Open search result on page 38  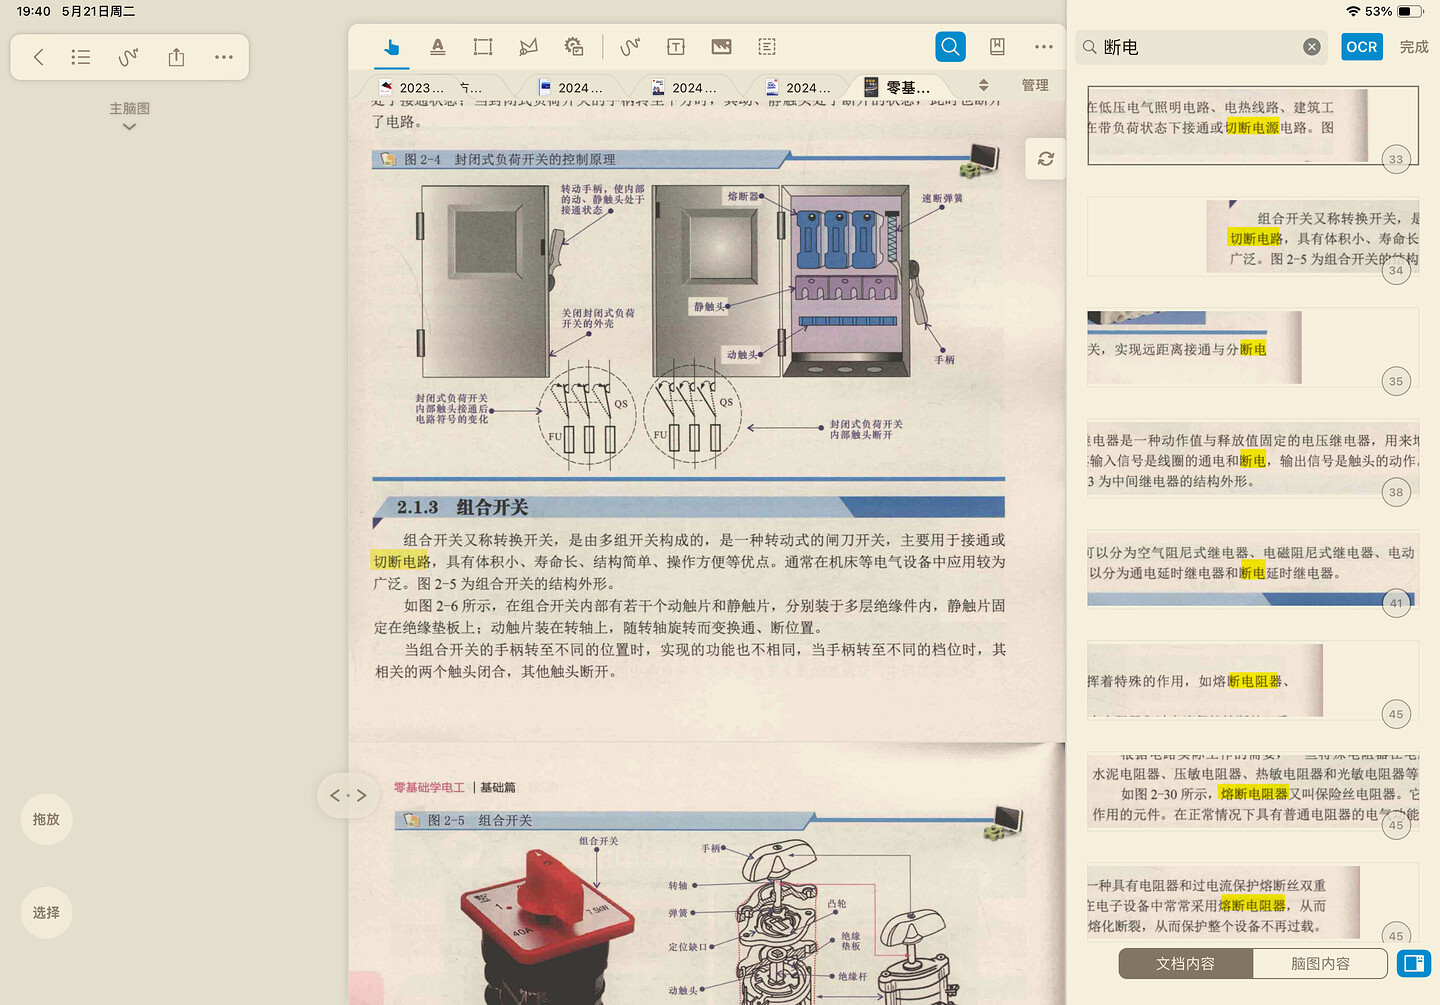(1253, 460)
